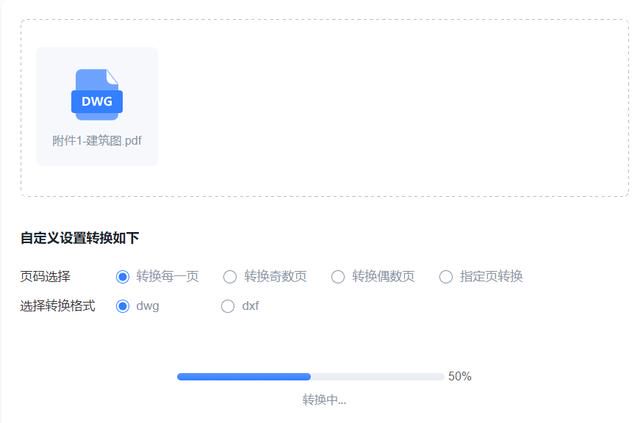
Task: Choose the 转换偶数页 radio option
Action: click(338, 277)
